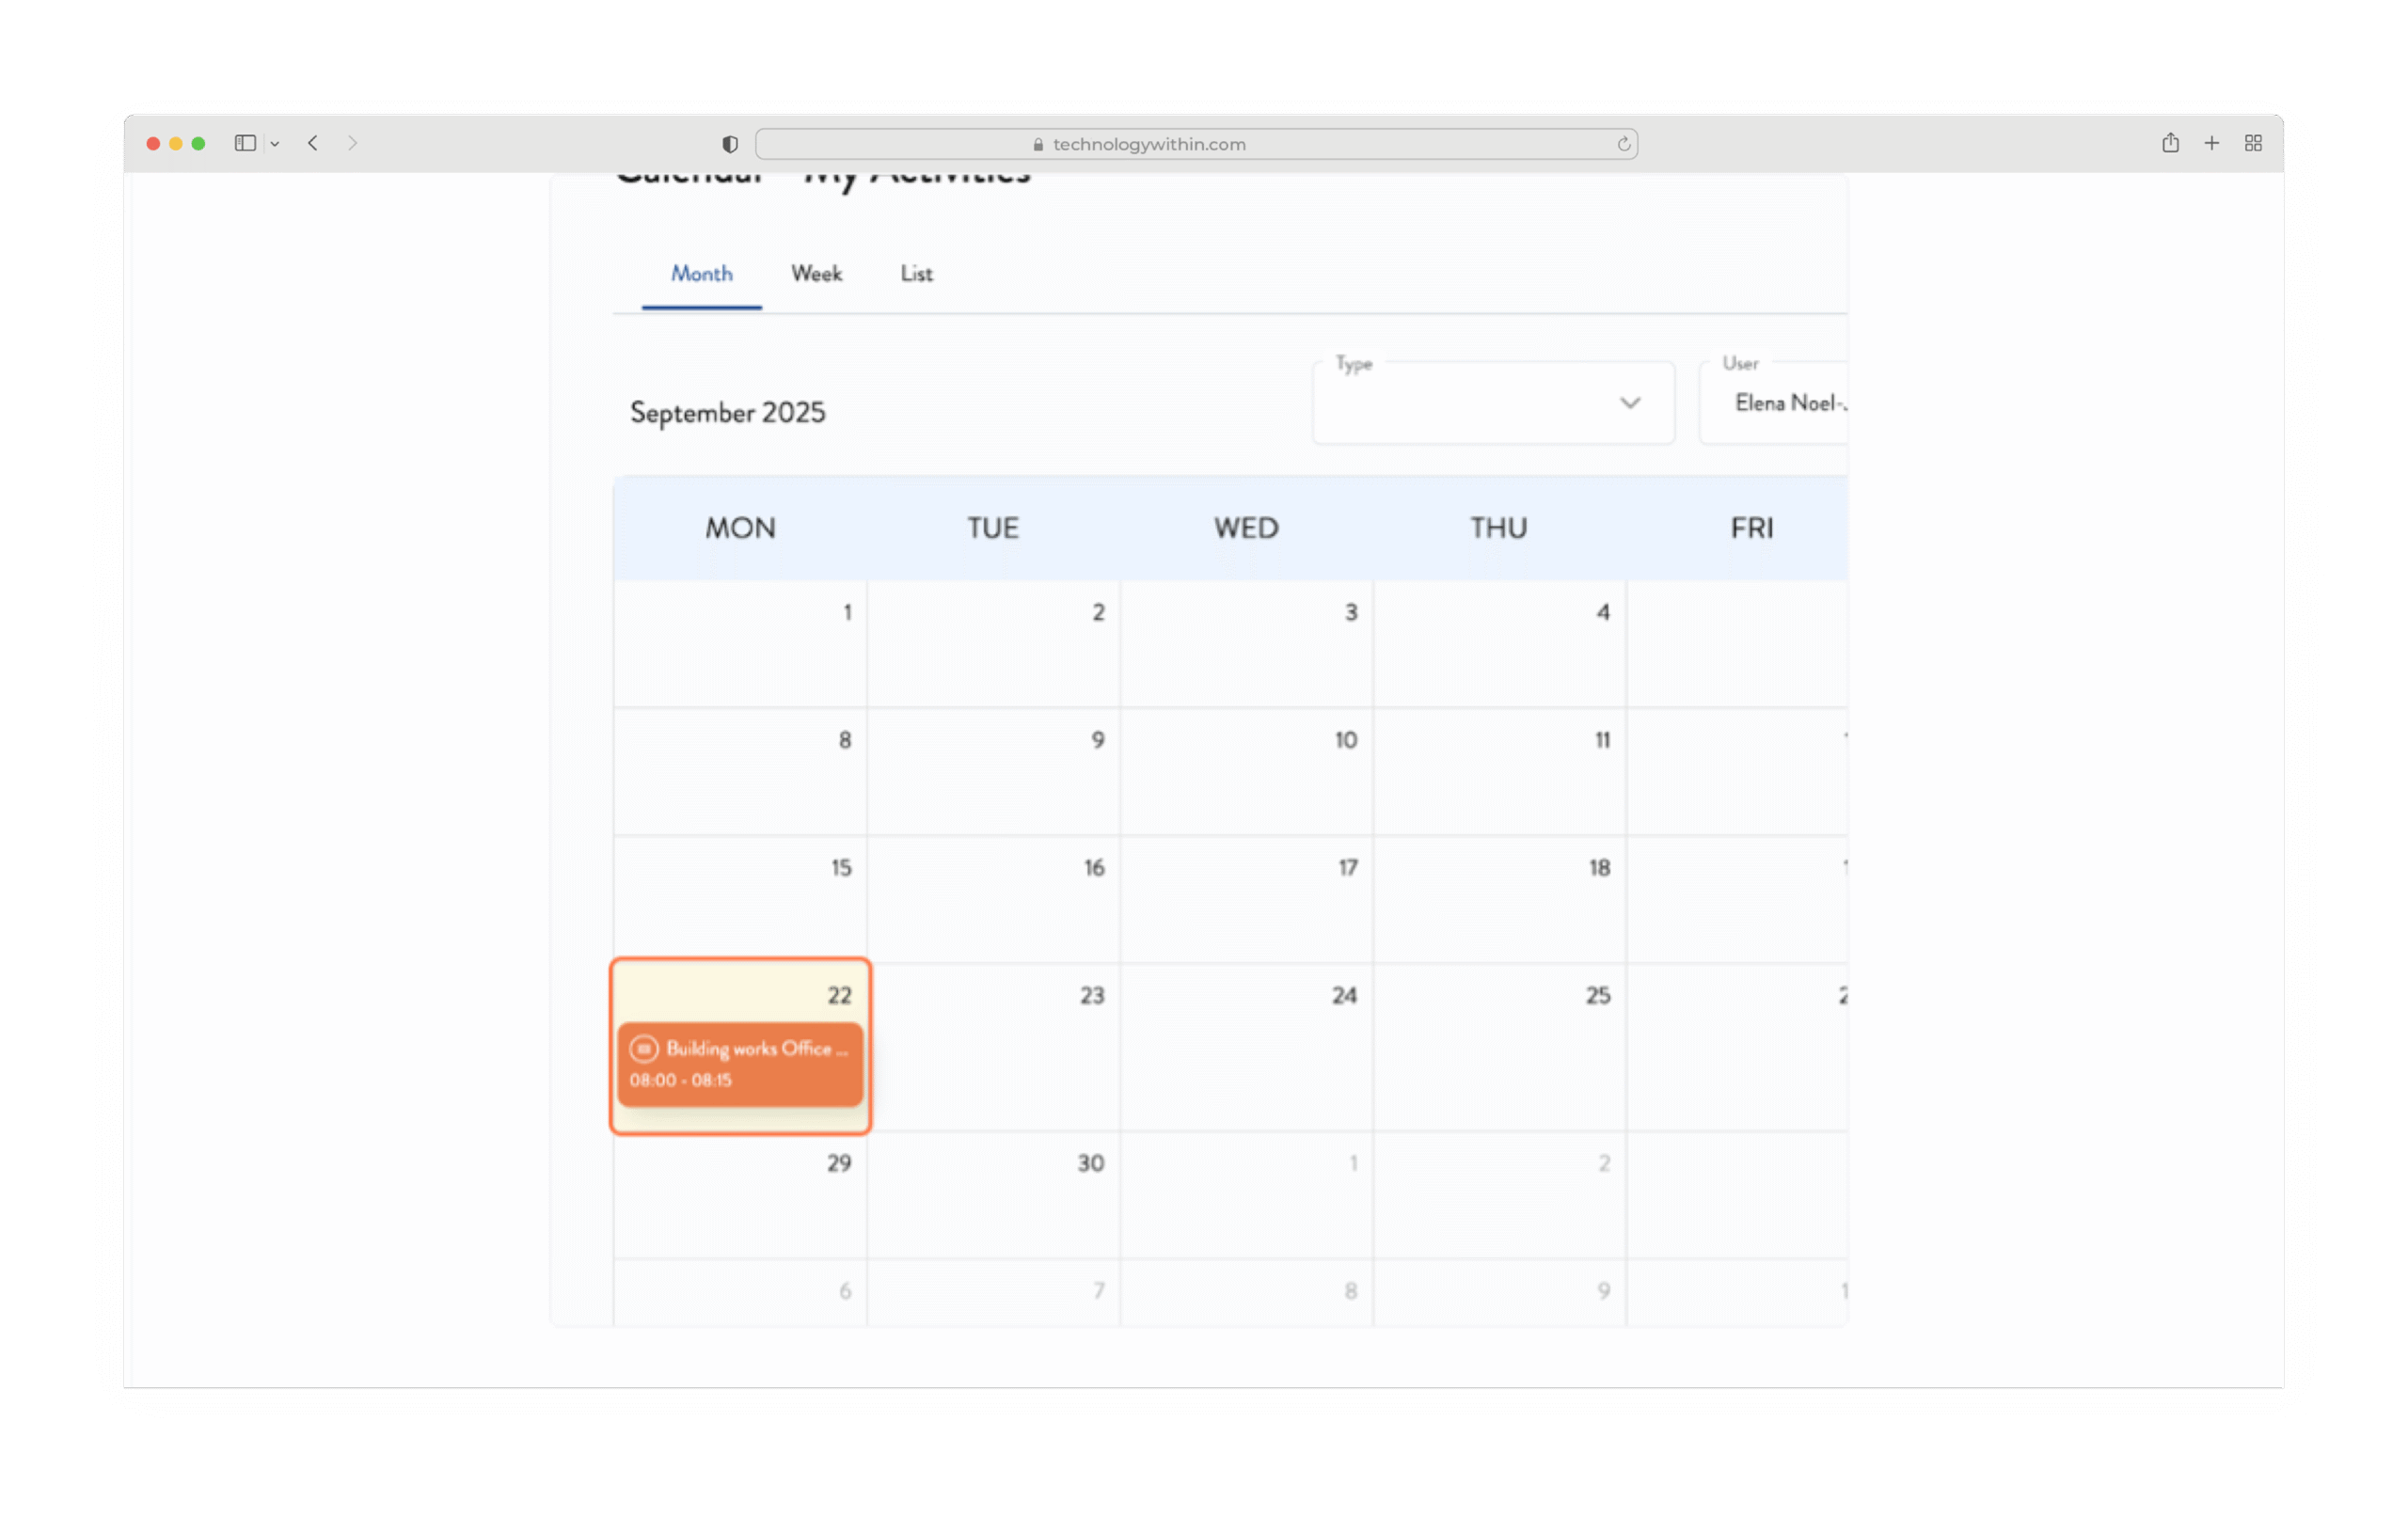Open the Share icon in the toolbar
This screenshot has height=1516, width=2408.
pos(2169,143)
